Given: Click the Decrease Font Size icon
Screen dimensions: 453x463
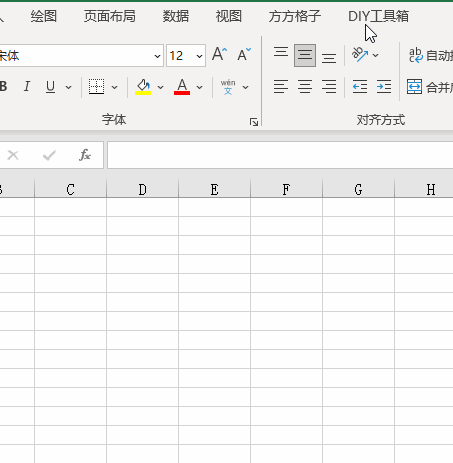Looking at the screenshot, I should (x=244, y=54).
